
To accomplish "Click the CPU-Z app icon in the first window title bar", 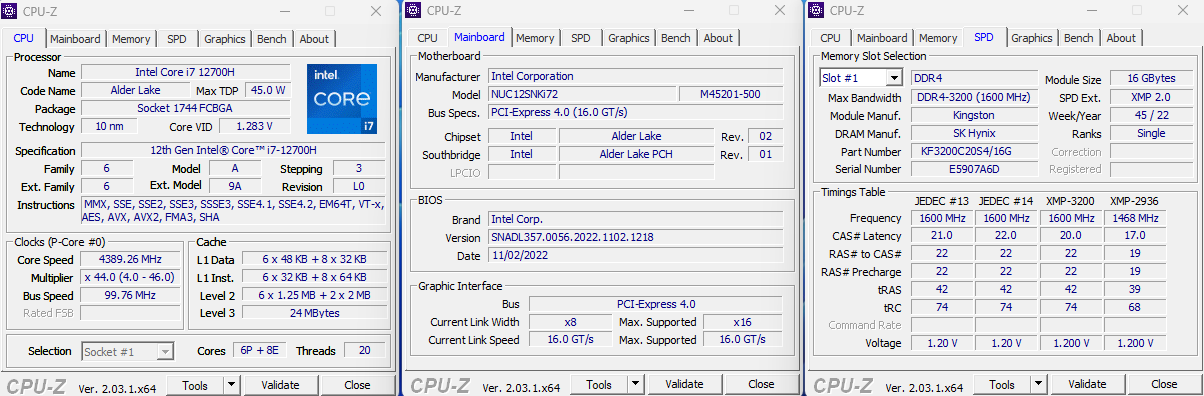I will point(10,11).
